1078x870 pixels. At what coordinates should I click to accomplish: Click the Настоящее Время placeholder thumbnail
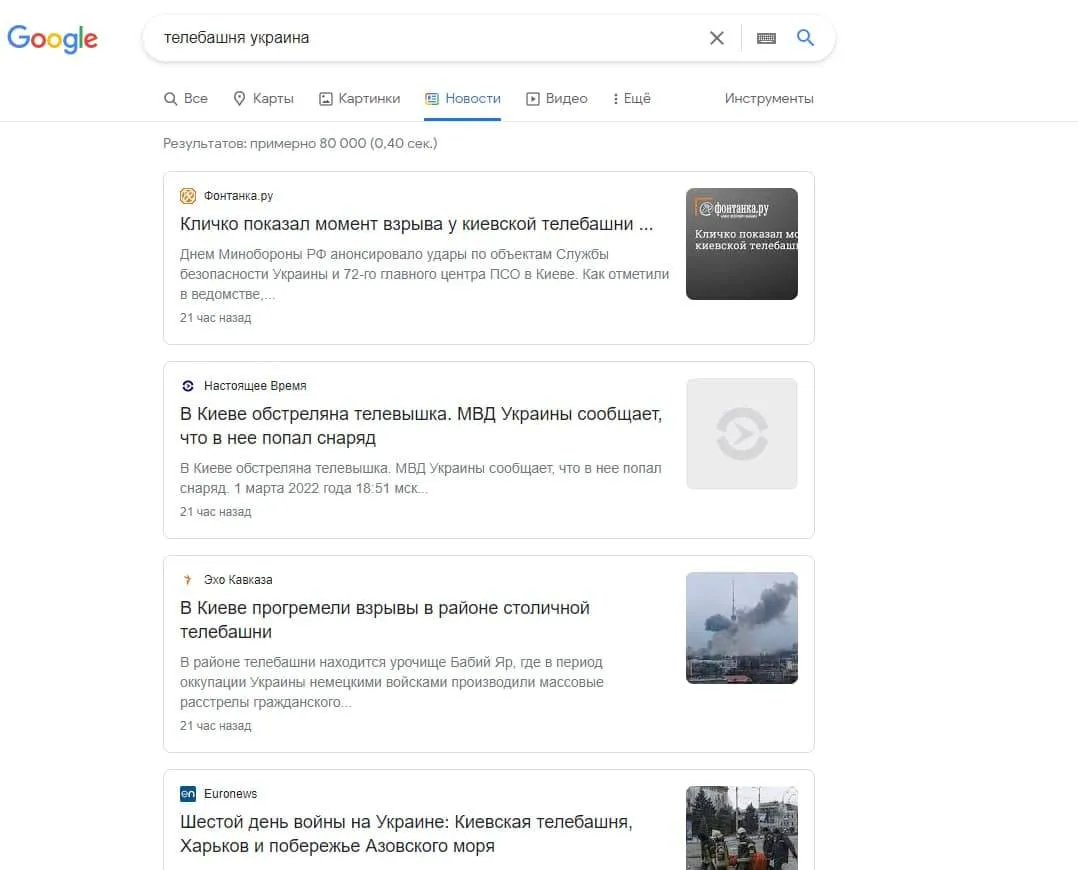[742, 434]
